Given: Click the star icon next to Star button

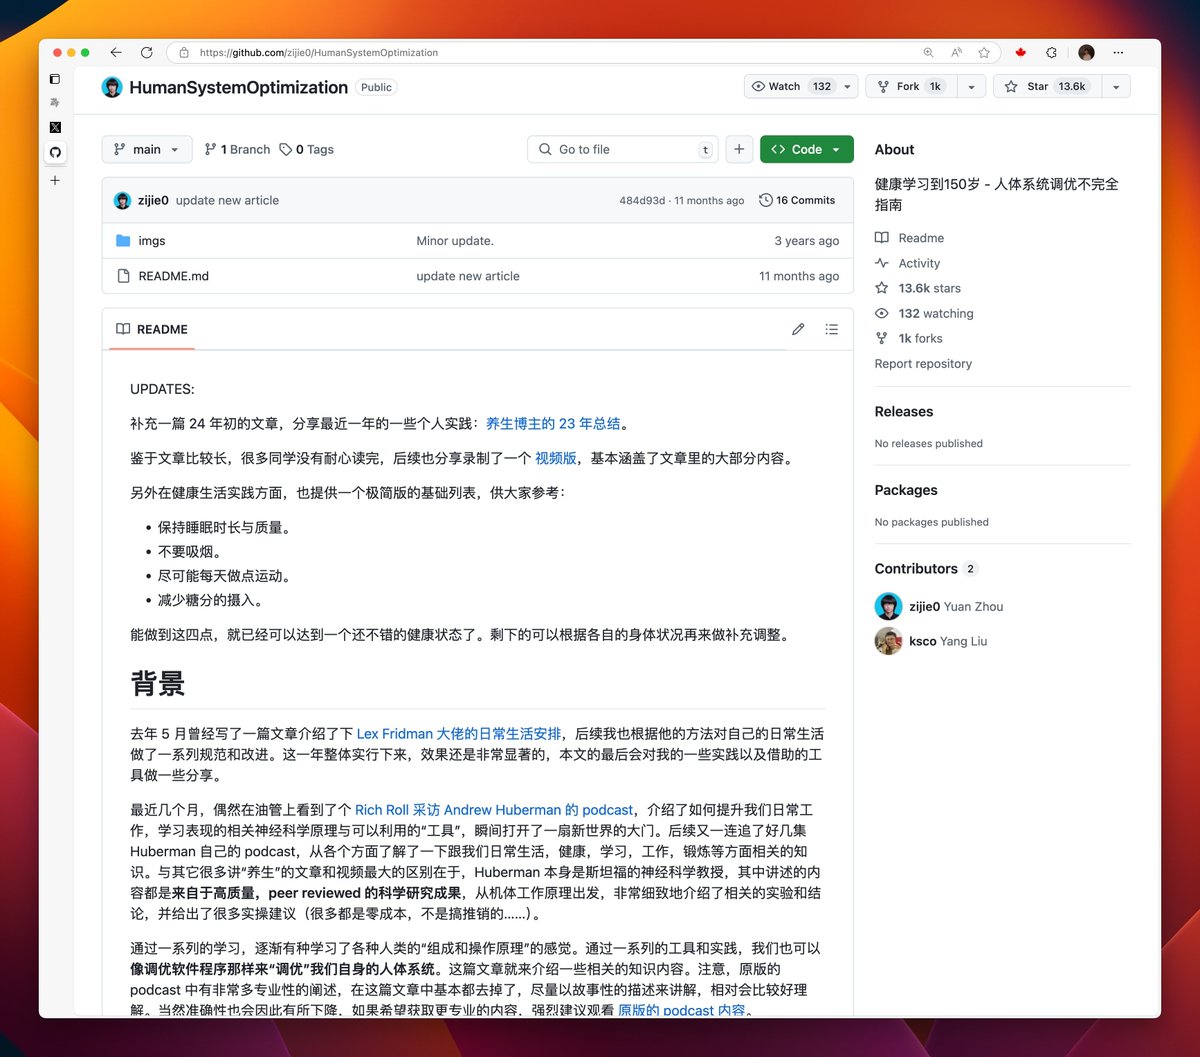Looking at the screenshot, I should [1012, 86].
